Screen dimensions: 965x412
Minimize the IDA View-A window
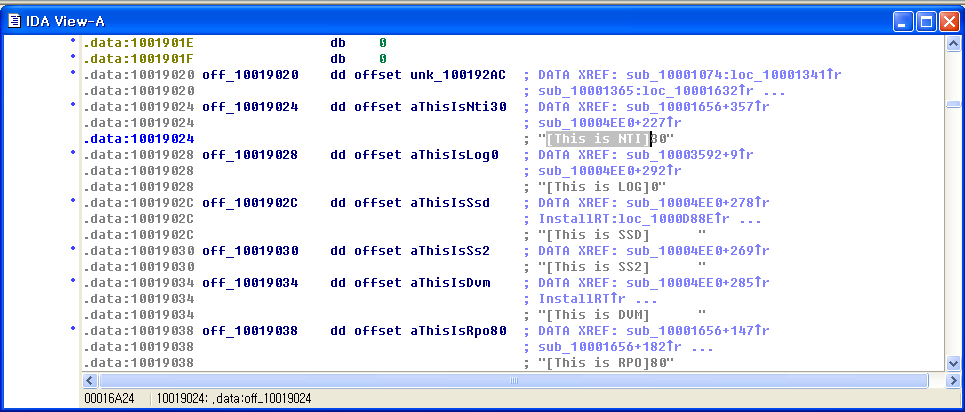(x=904, y=22)
